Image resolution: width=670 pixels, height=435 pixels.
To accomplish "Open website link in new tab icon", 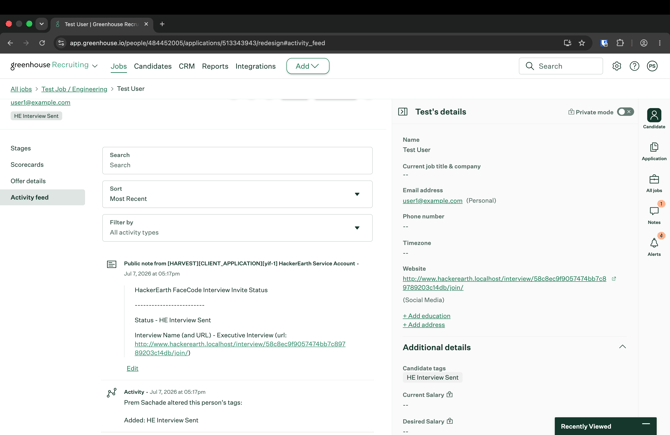I will 614,279.
